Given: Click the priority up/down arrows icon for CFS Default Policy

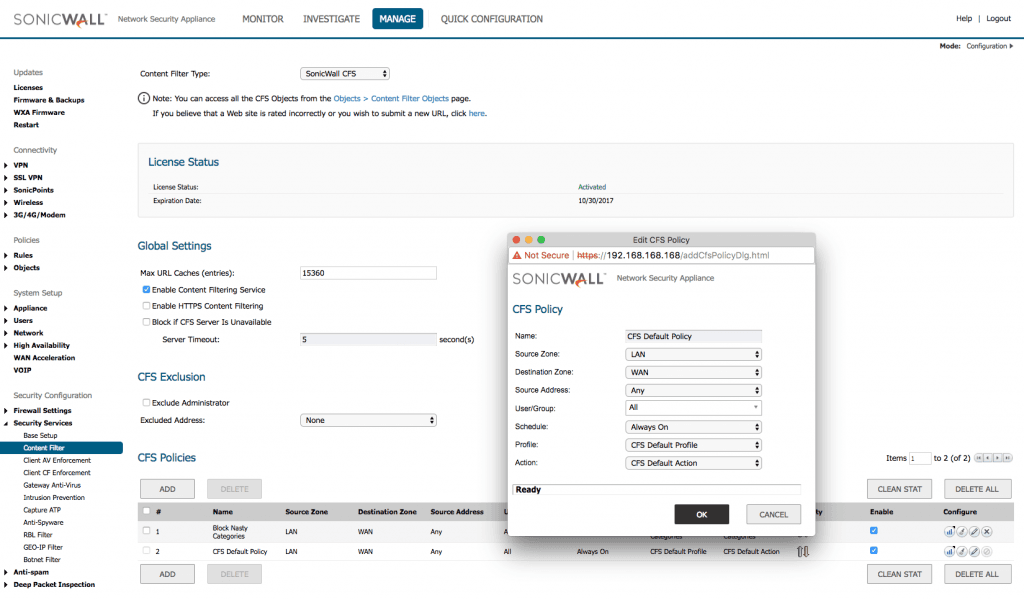Looking at the screenshot, I should coord(803,552).
